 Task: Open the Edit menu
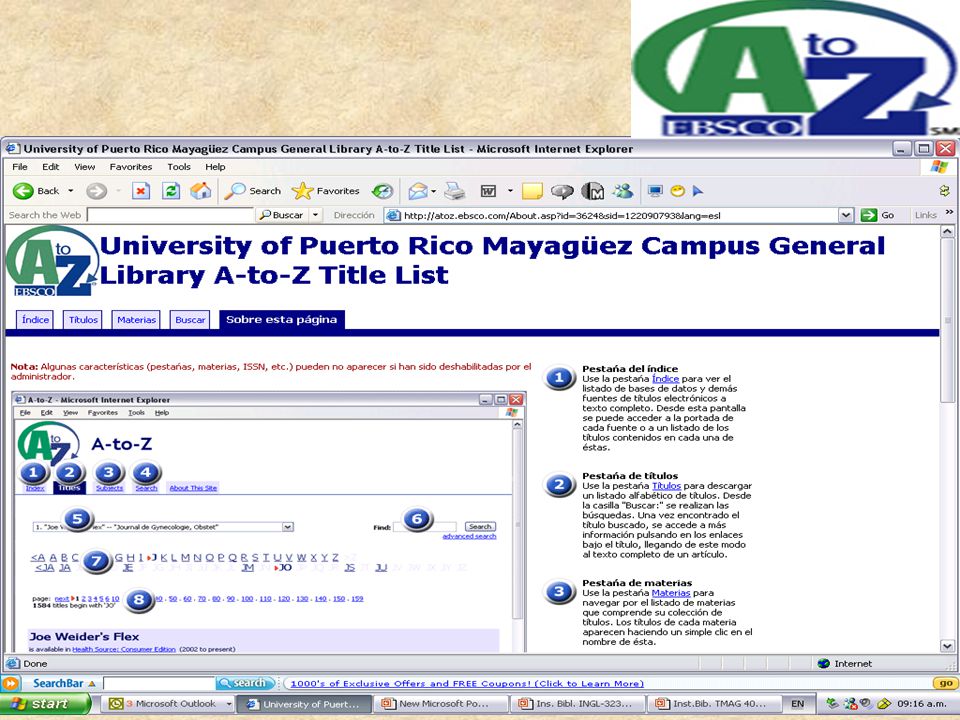point(51,167)
